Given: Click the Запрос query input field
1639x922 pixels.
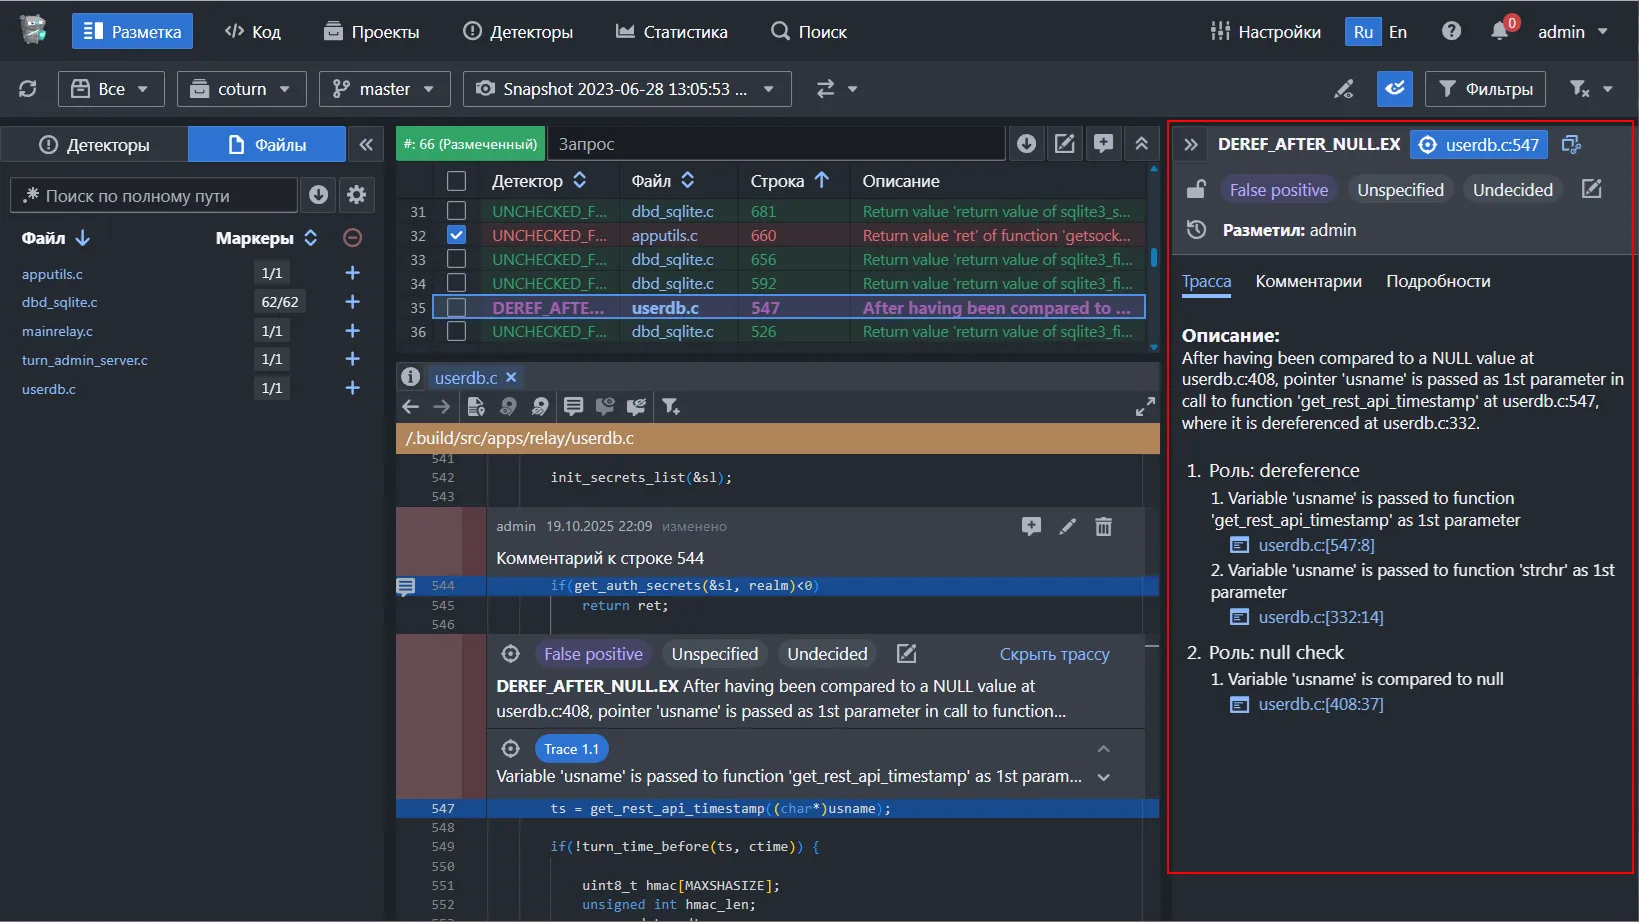Looking at the screenshot, I should tap(775, 144).
